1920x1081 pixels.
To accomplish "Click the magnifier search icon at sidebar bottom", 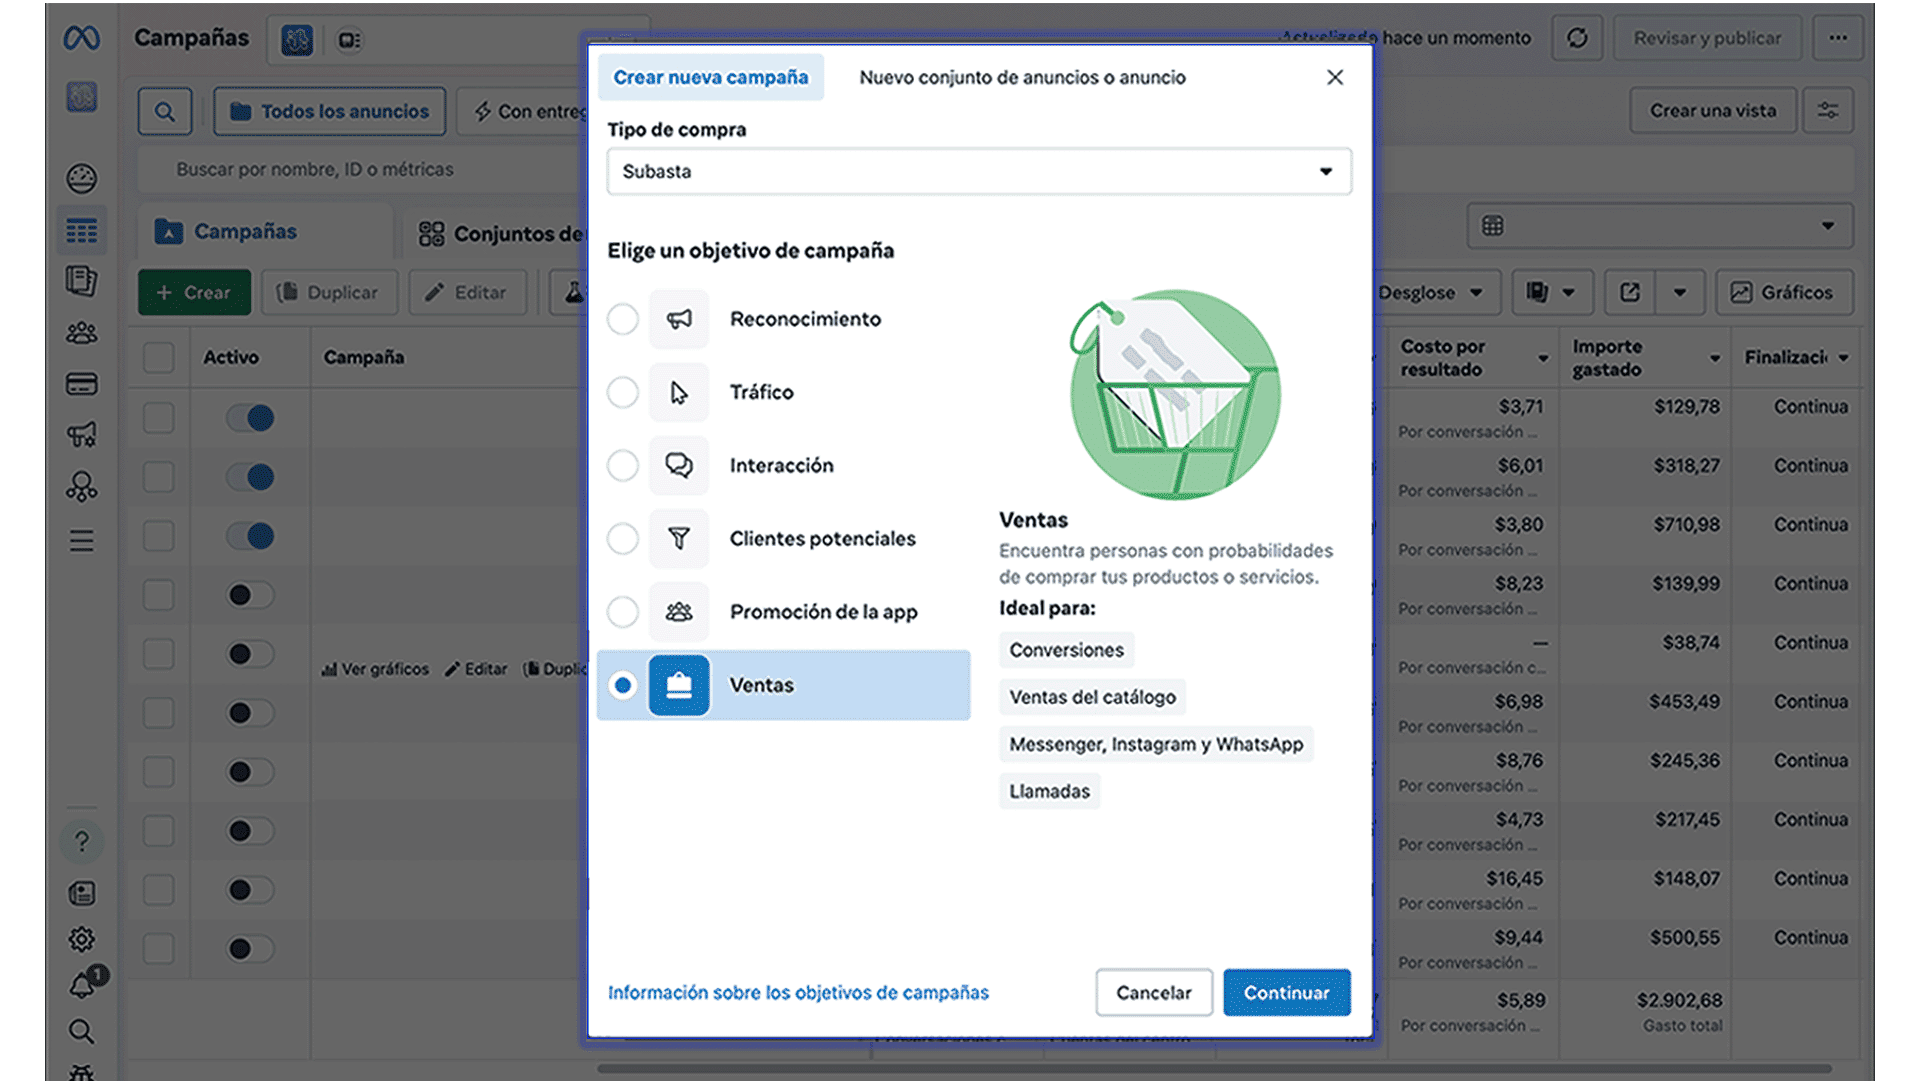I will 81,1031.
